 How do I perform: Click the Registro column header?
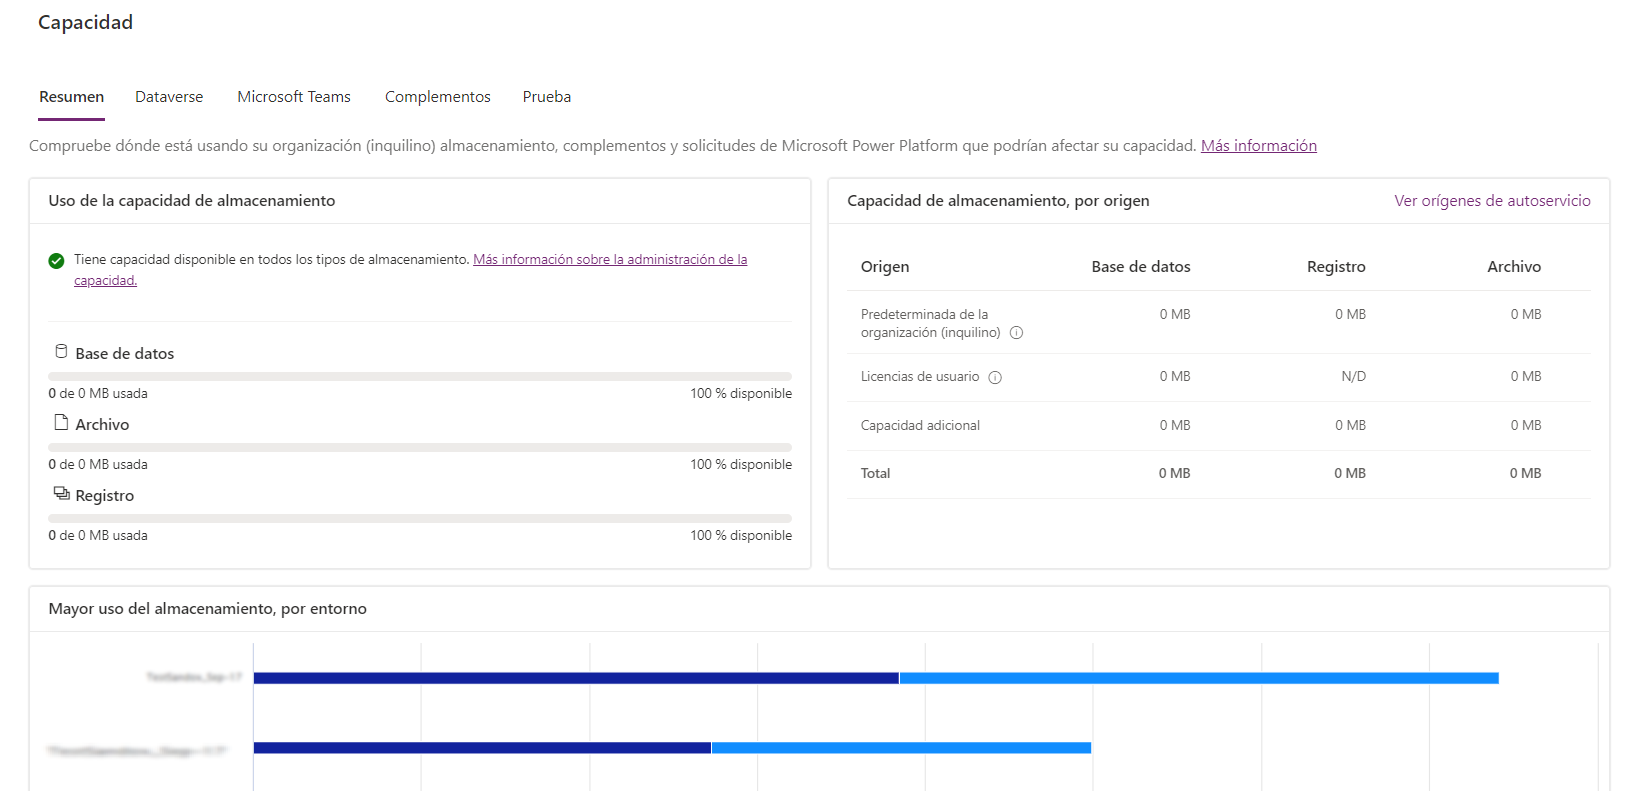pyautogui.click(x=1336, y=267)
